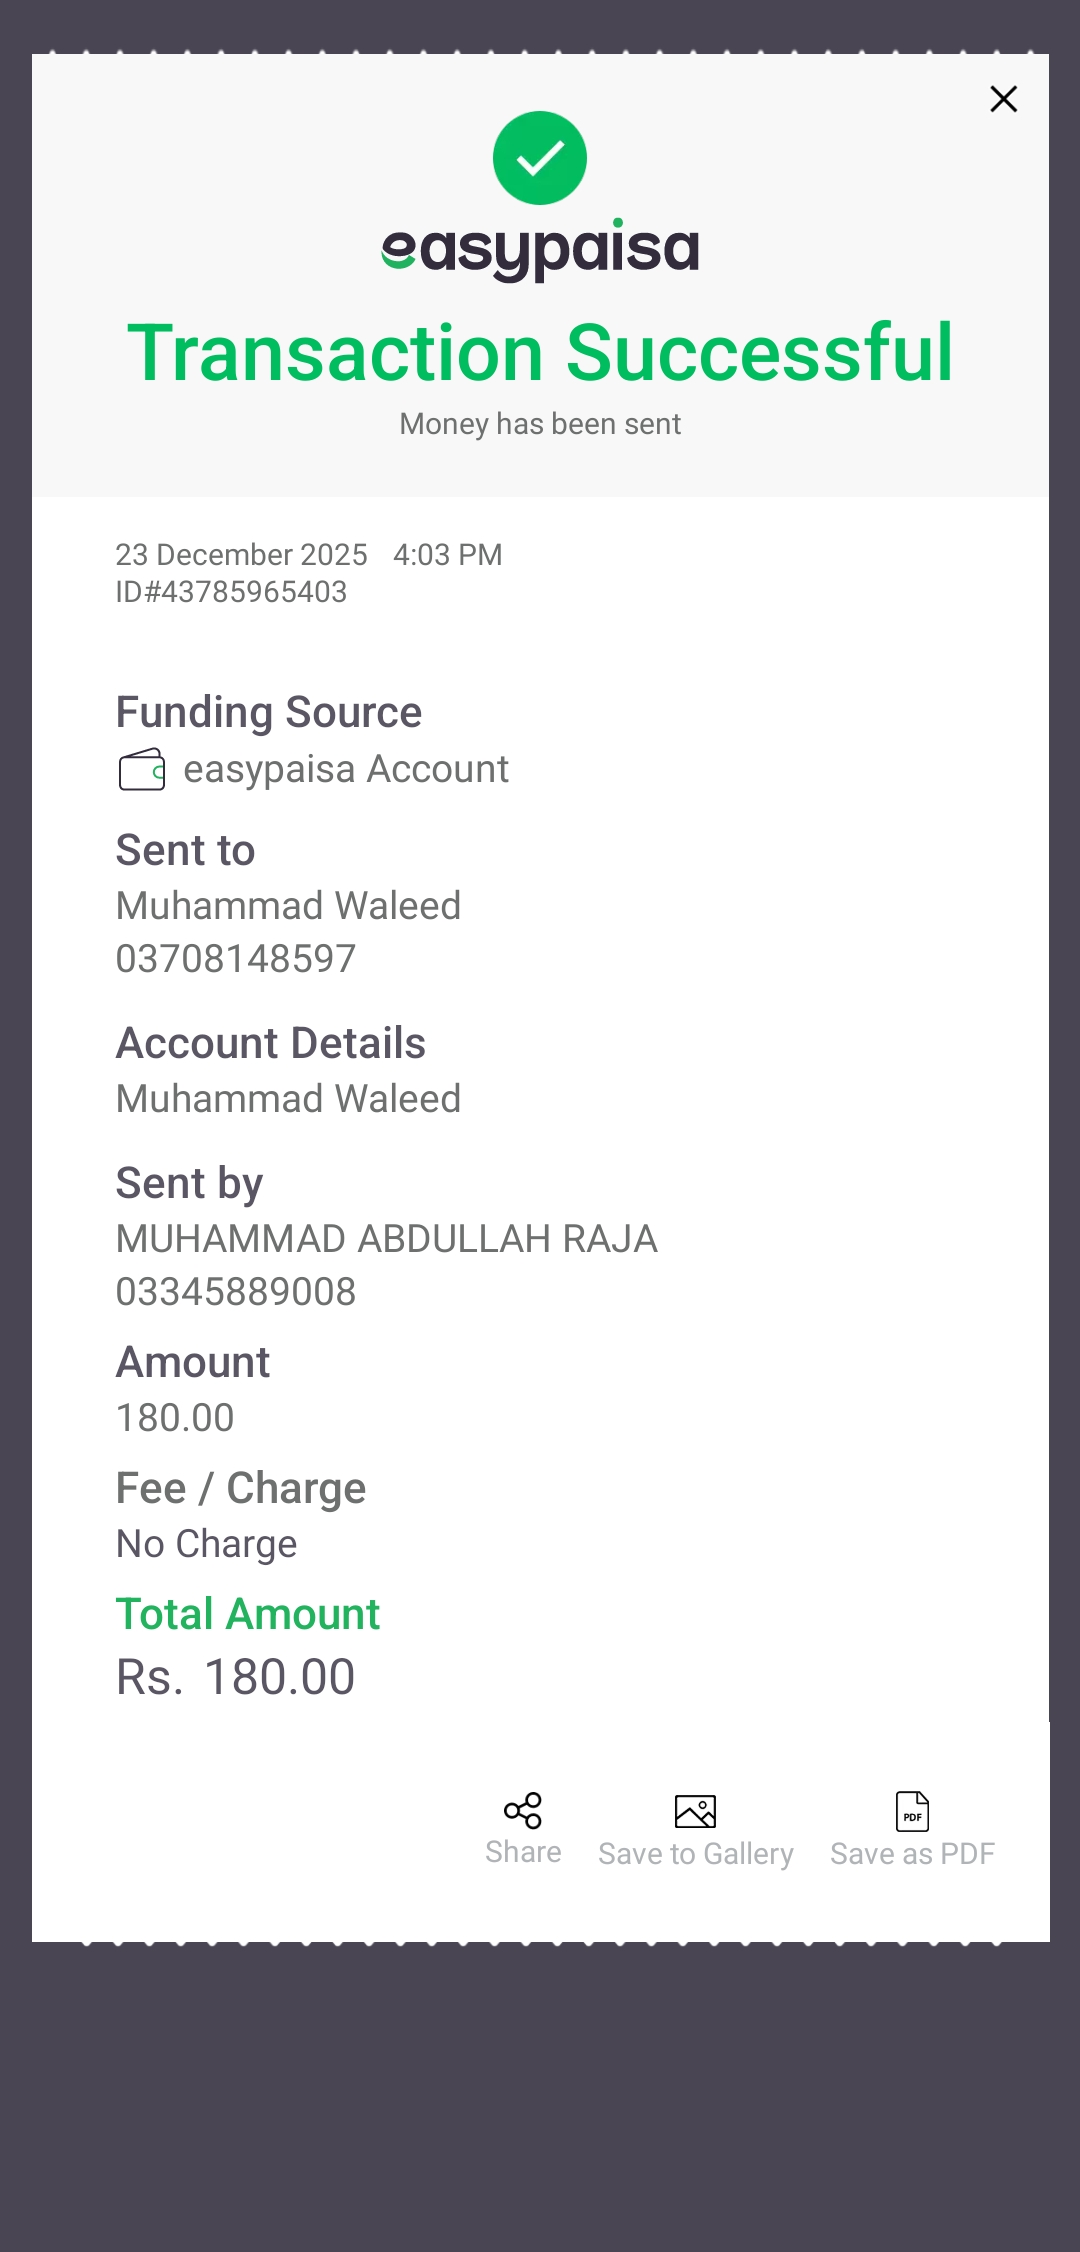This screenshot has width=1080, height=2252.
Task: Tap the Save as PDF file icon
Action: (912, 1811)
